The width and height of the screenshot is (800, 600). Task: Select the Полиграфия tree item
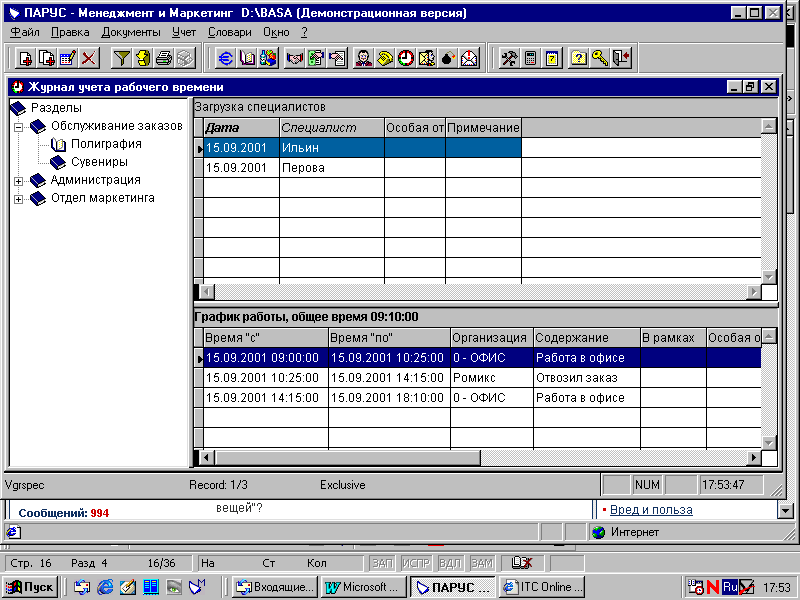tap(106, 144)
